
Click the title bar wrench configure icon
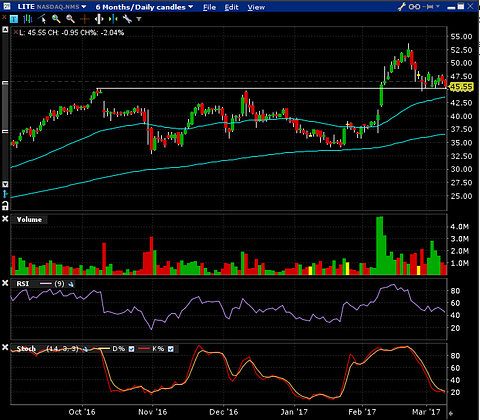(x=402, y=6)
